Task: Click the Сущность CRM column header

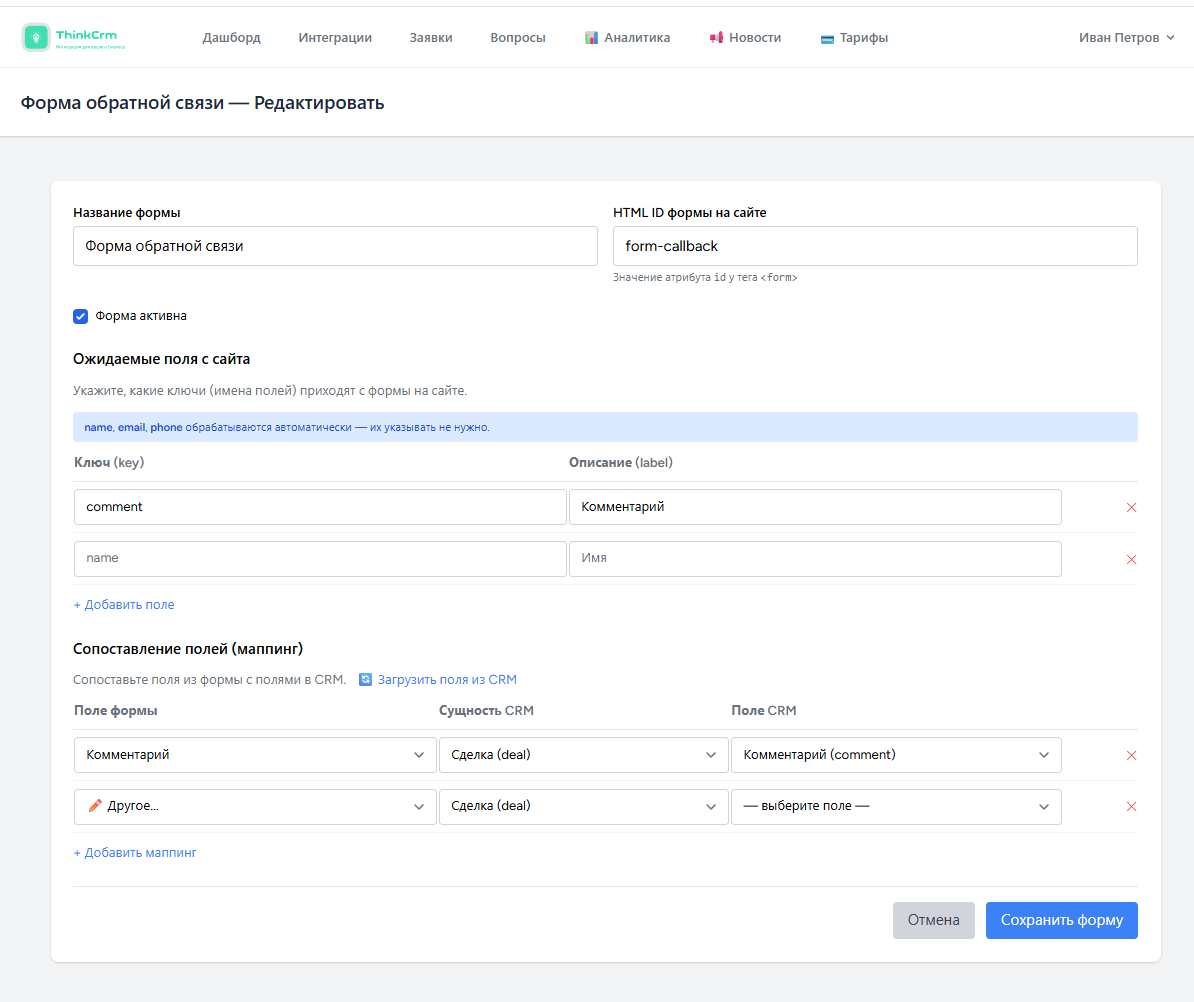Action: point(486,710)
